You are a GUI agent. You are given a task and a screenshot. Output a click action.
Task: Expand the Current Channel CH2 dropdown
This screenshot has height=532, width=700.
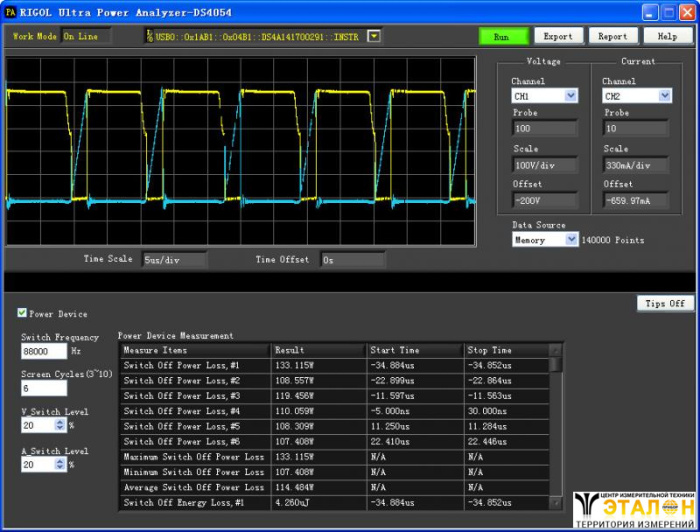click(x=664, y=96)
